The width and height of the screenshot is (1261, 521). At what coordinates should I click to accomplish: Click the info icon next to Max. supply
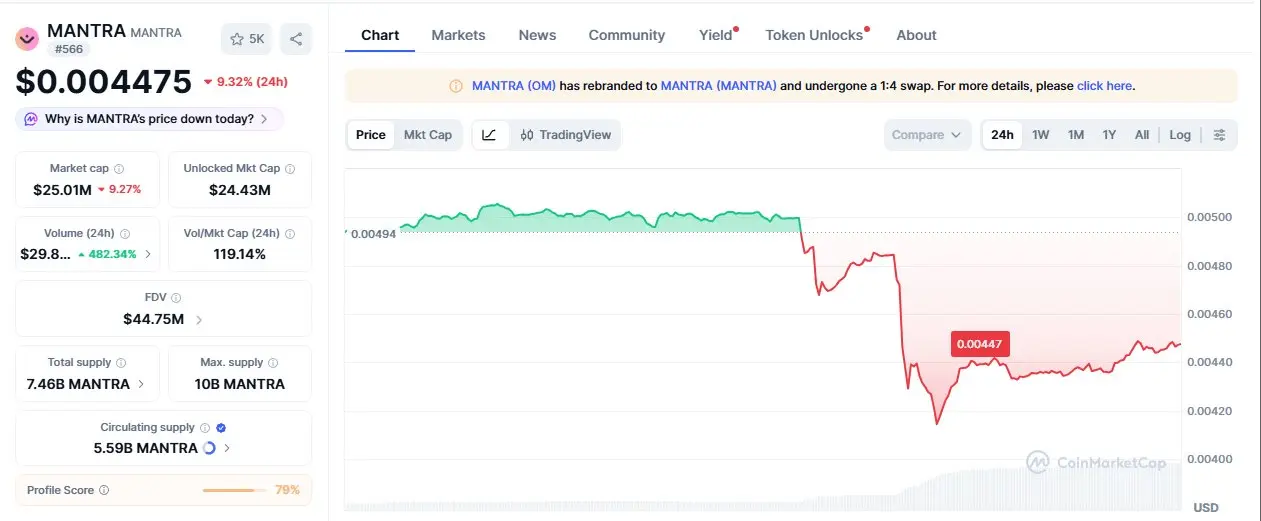pos(273,363)
